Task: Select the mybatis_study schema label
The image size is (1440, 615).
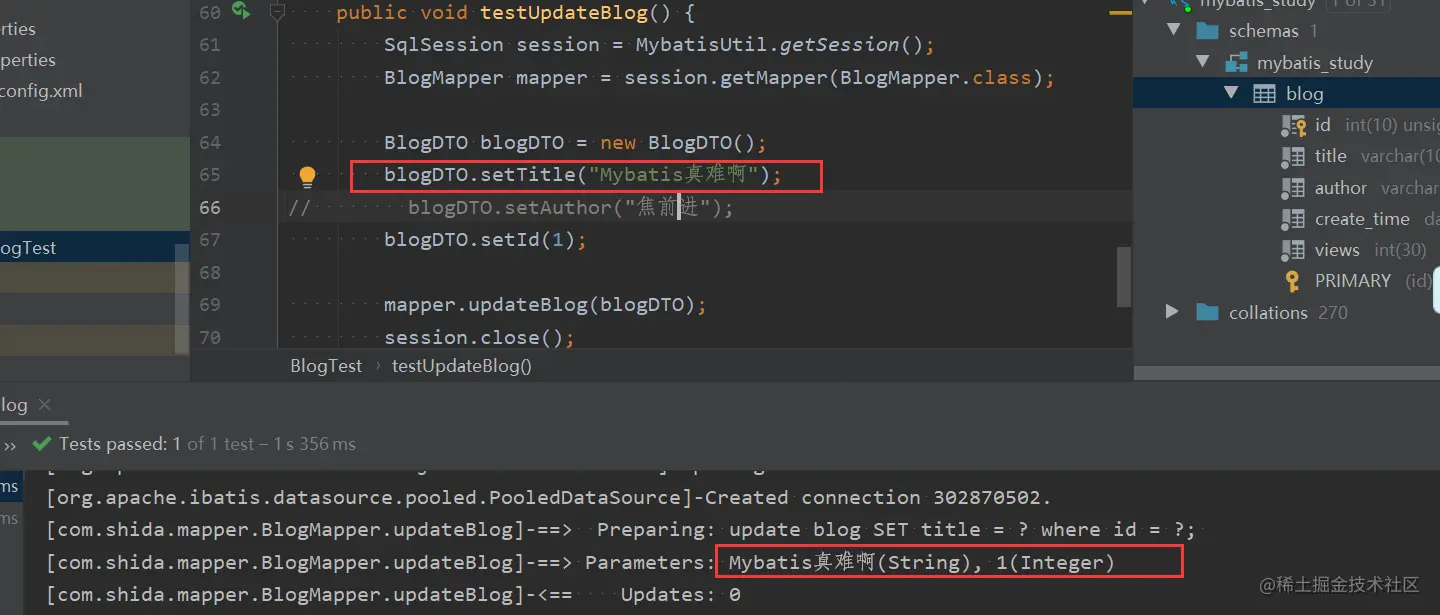Action: click(1315, 63)
